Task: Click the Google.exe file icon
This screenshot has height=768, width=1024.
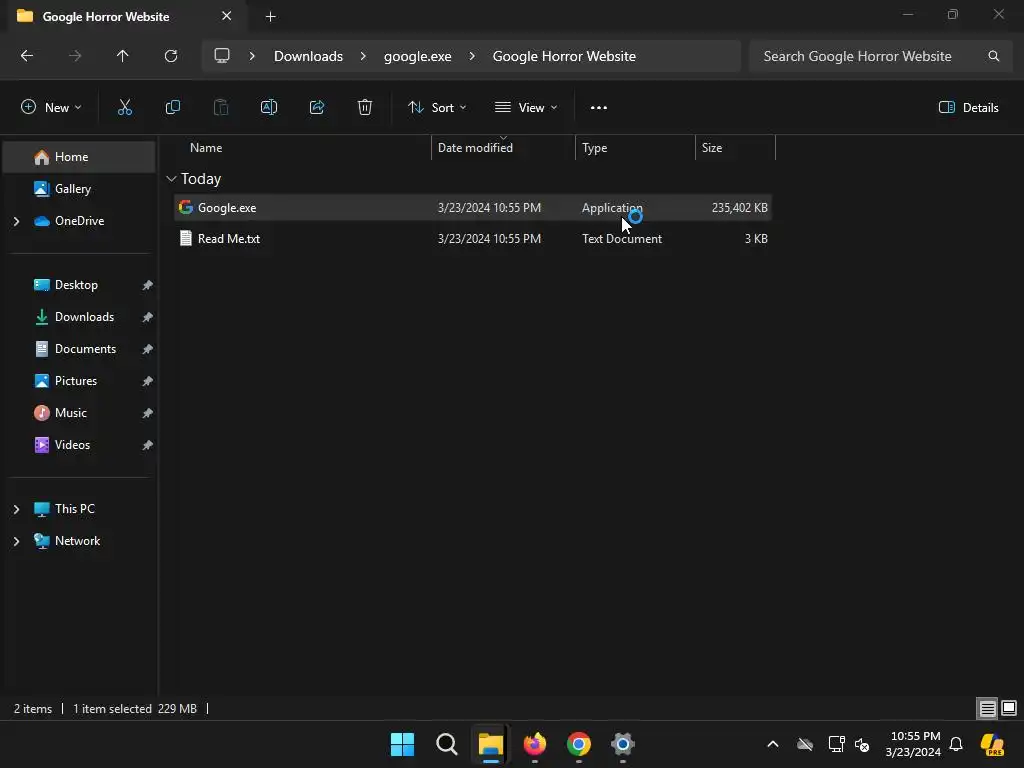Action: click(185, 208)
